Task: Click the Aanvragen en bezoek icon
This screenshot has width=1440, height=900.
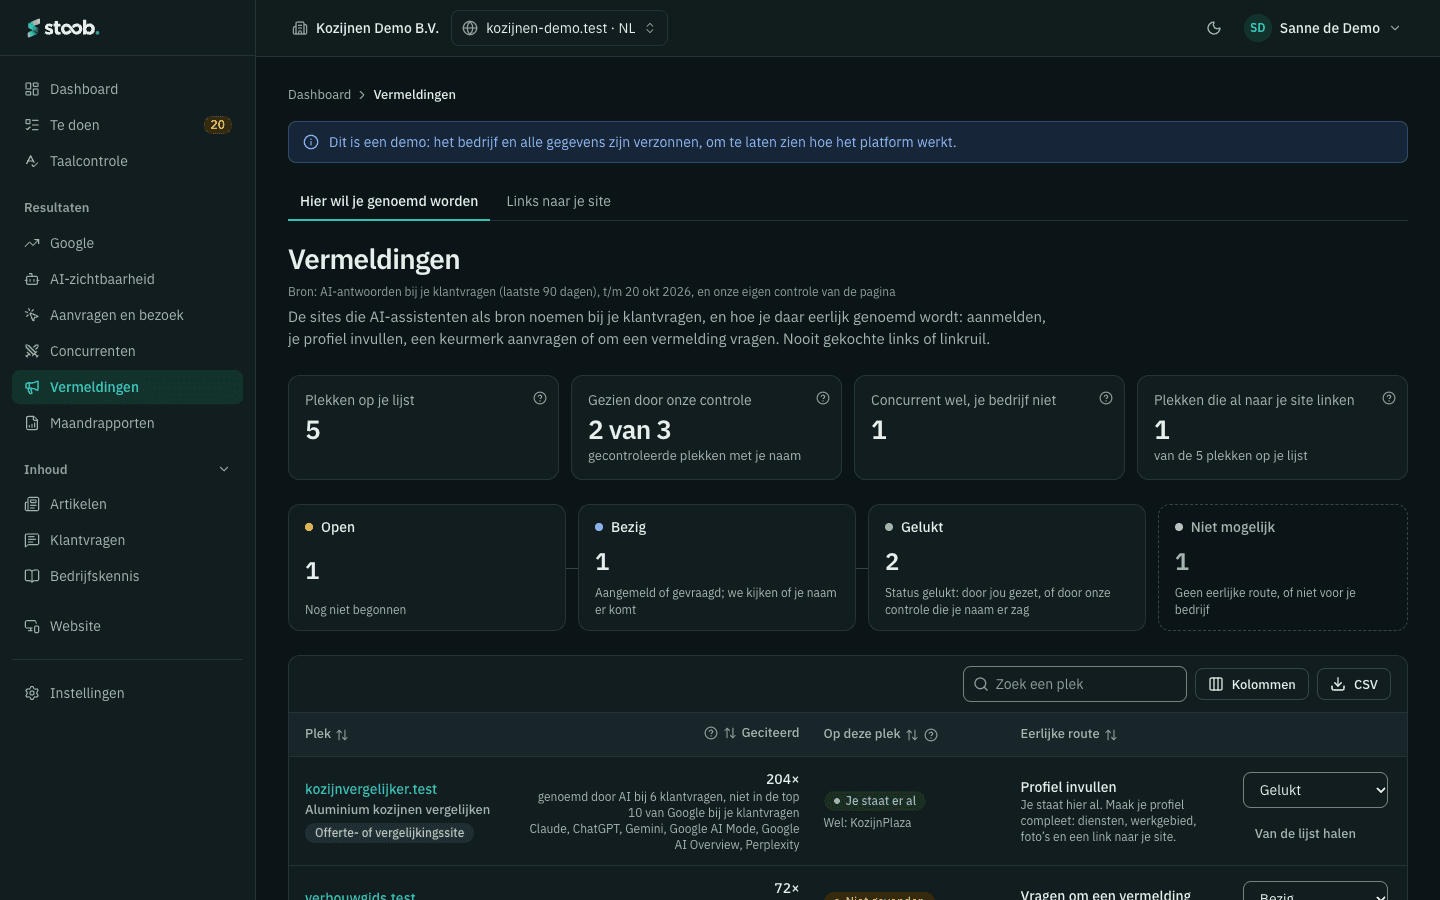Action: (32, 315)
